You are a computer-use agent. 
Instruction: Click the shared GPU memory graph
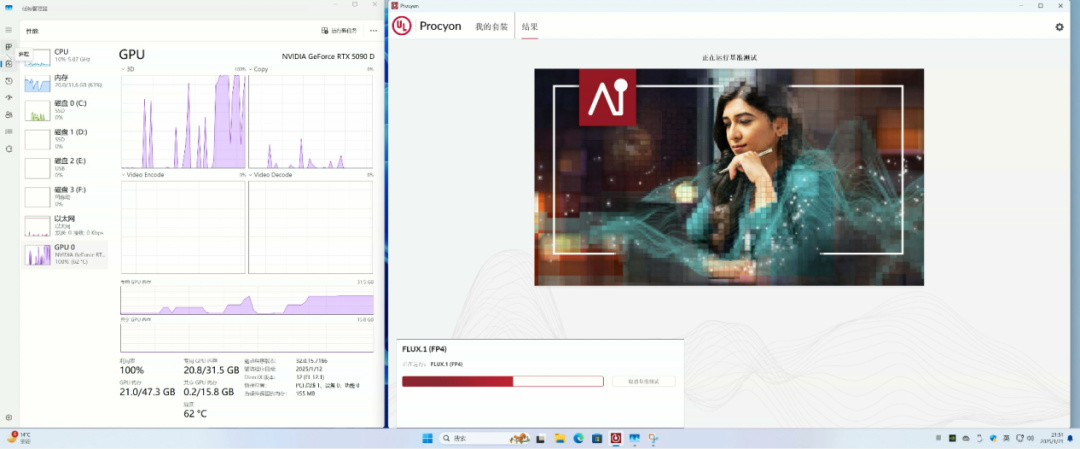click(247, 337)
